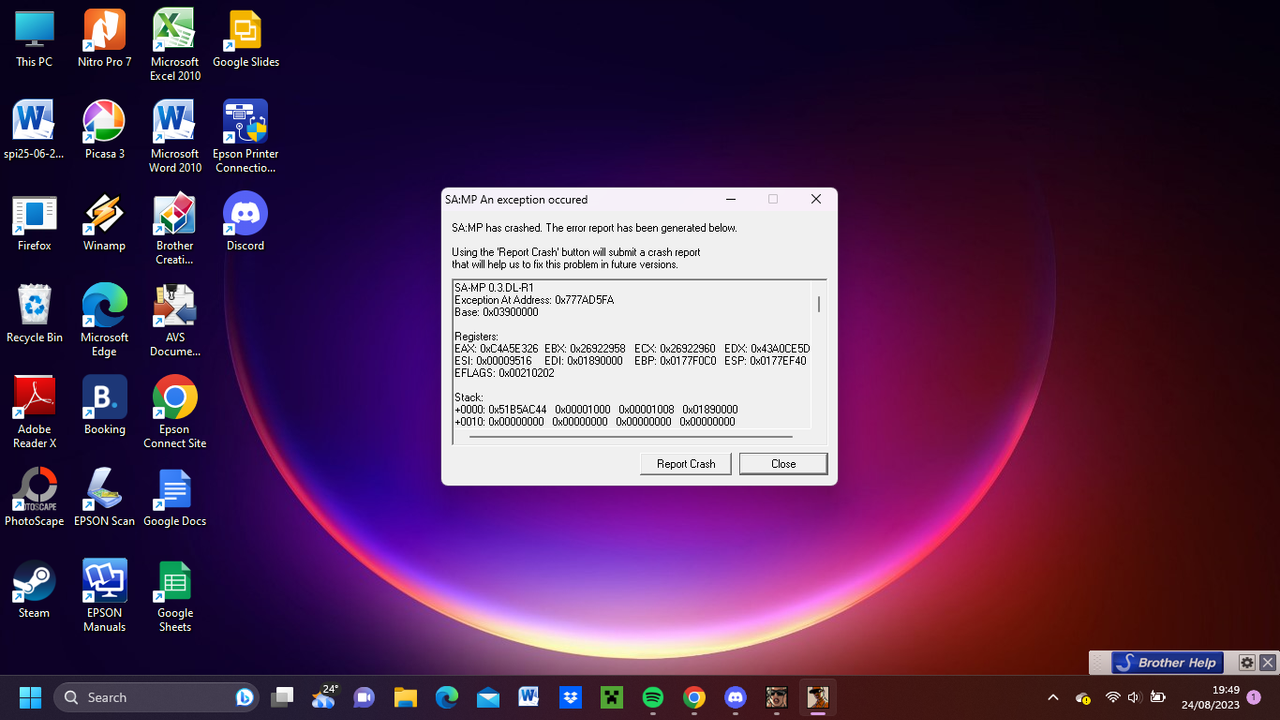This screenshot has width=1280, height=720.
Task: Open This PC desktop icon
Action: [34, 38]
